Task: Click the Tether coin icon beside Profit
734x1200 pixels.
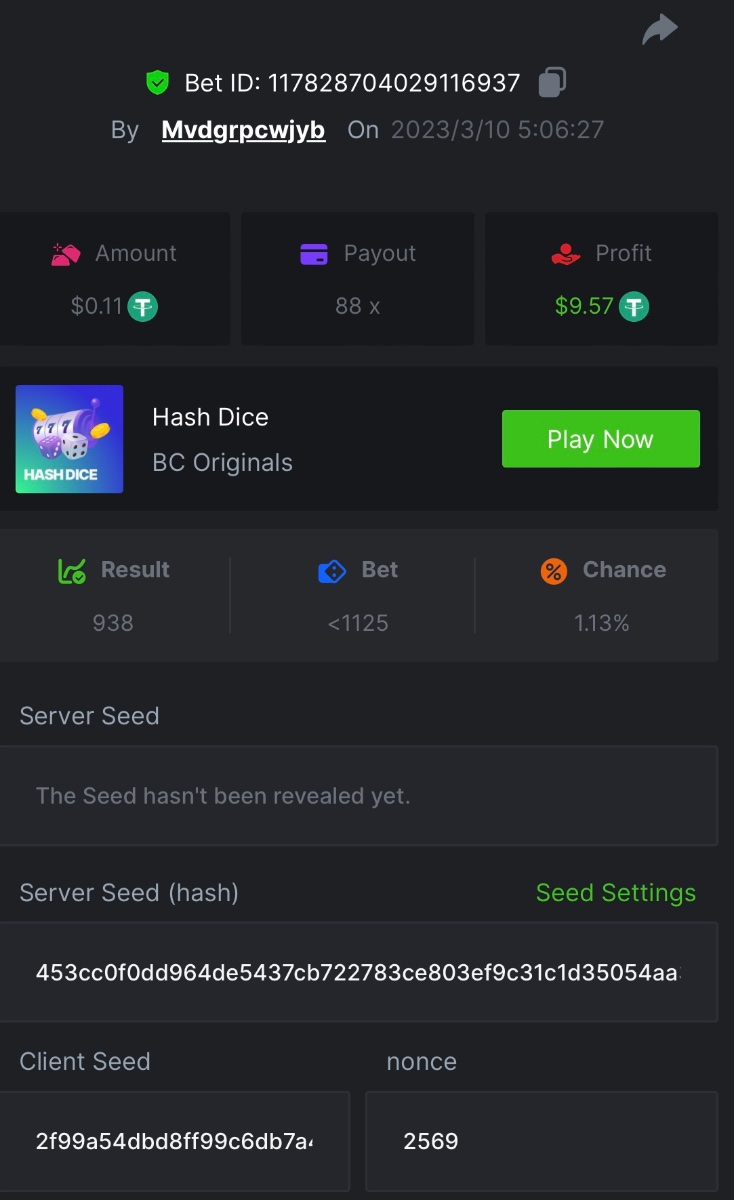Action: (634, 306)
